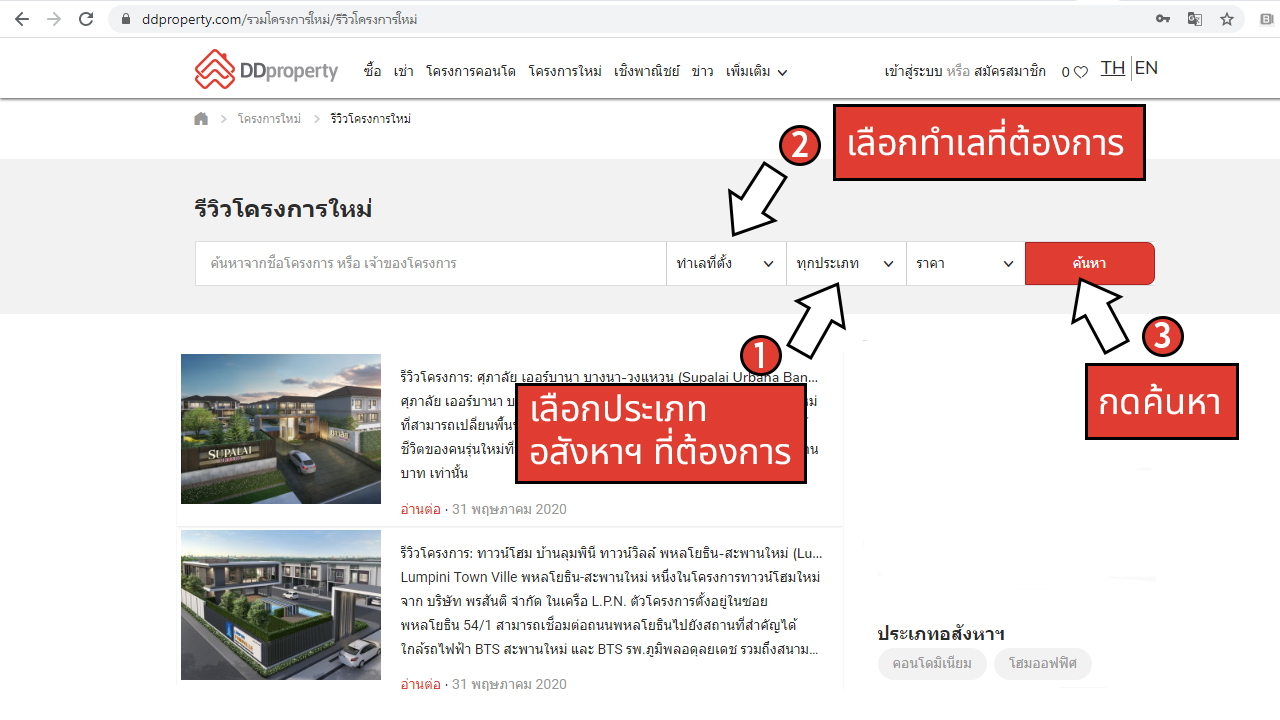Open the ทำเลที่ตั้ง location dropdown

[x=726, y=263]
